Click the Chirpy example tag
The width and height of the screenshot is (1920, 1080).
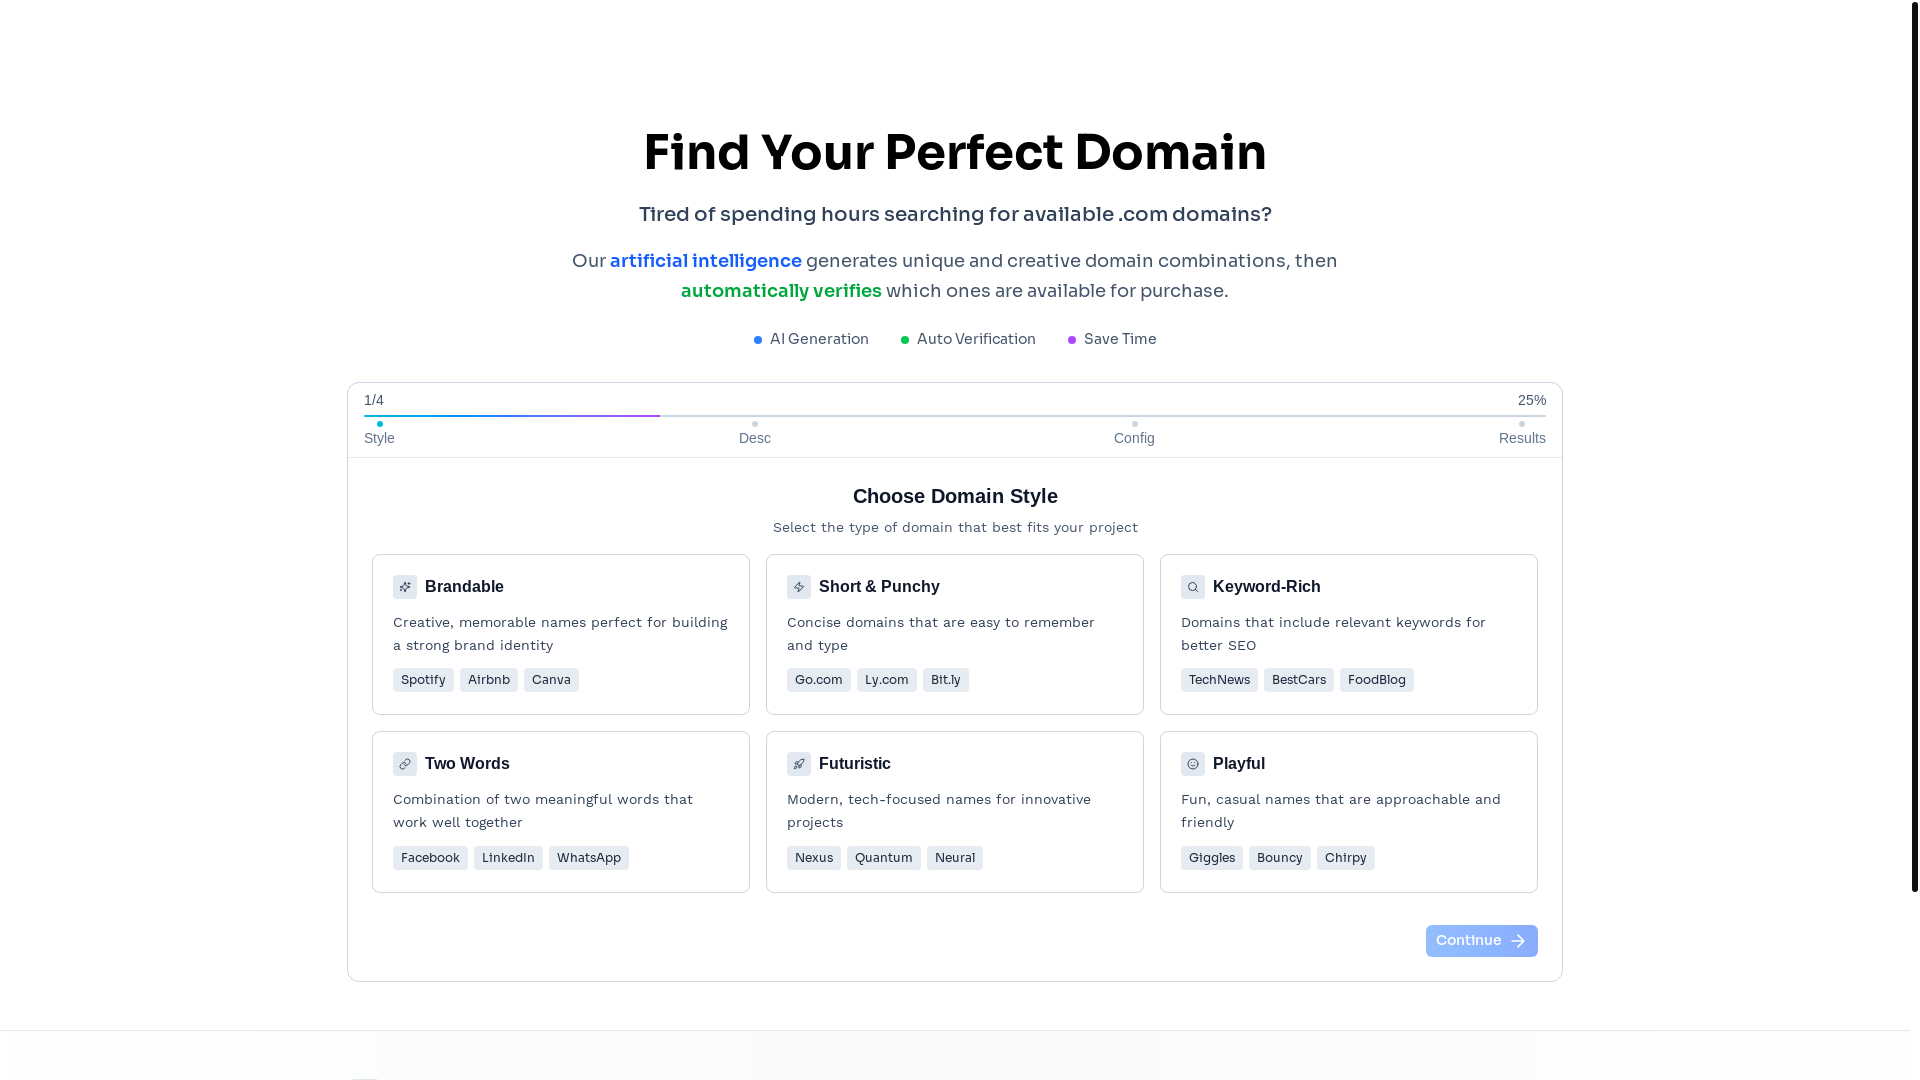point(1346,858)
